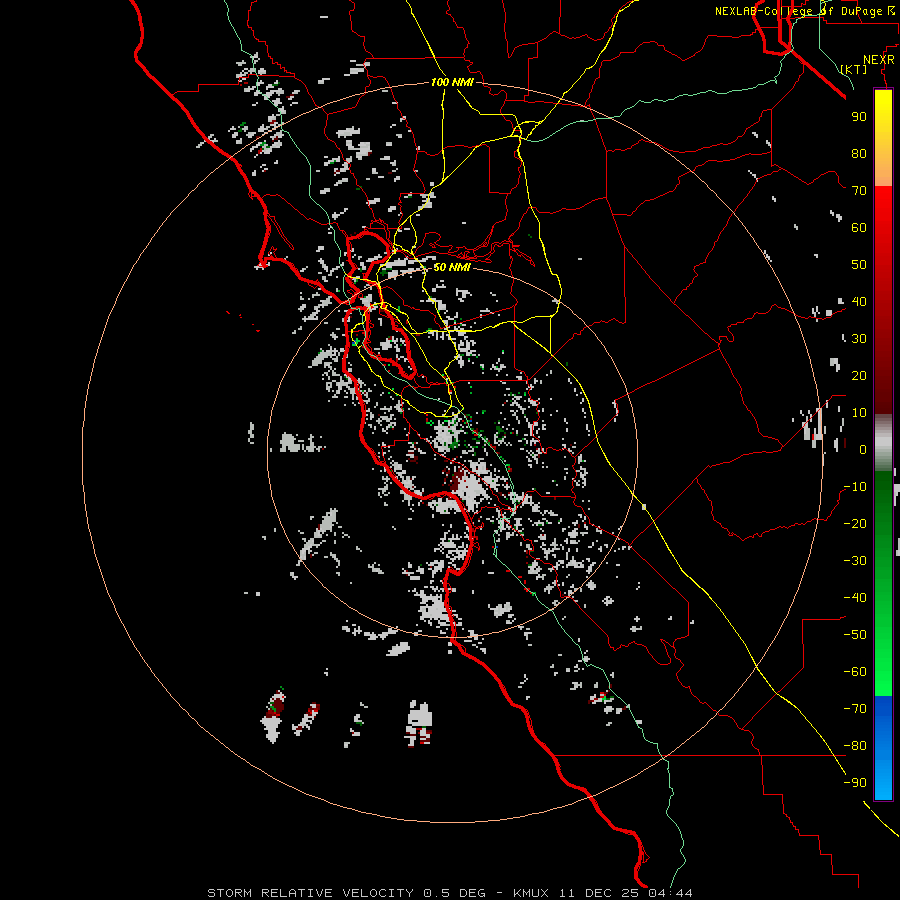Click the -40 value on the velocity scale
Image resolution: width=900 pixels, height=900 pixels.
click(855, 598)
